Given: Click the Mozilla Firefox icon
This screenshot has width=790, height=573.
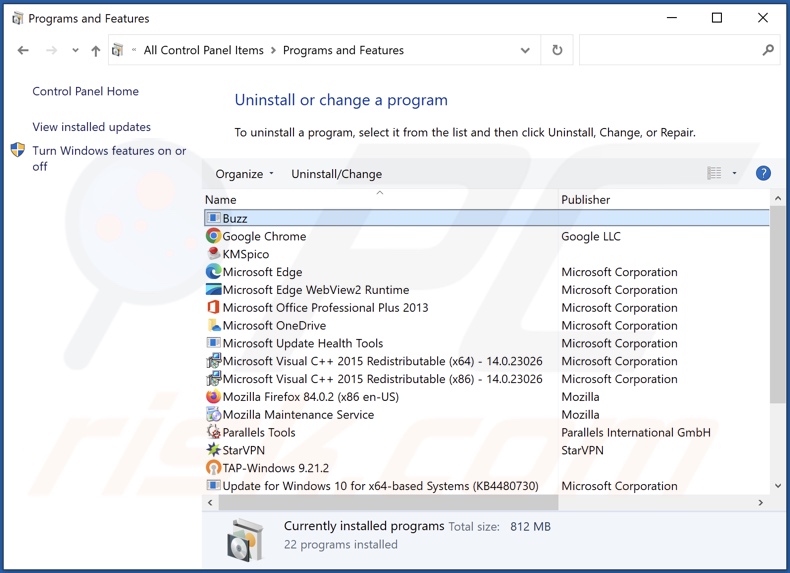Looking at the screenshot, I should coord(214,397).
